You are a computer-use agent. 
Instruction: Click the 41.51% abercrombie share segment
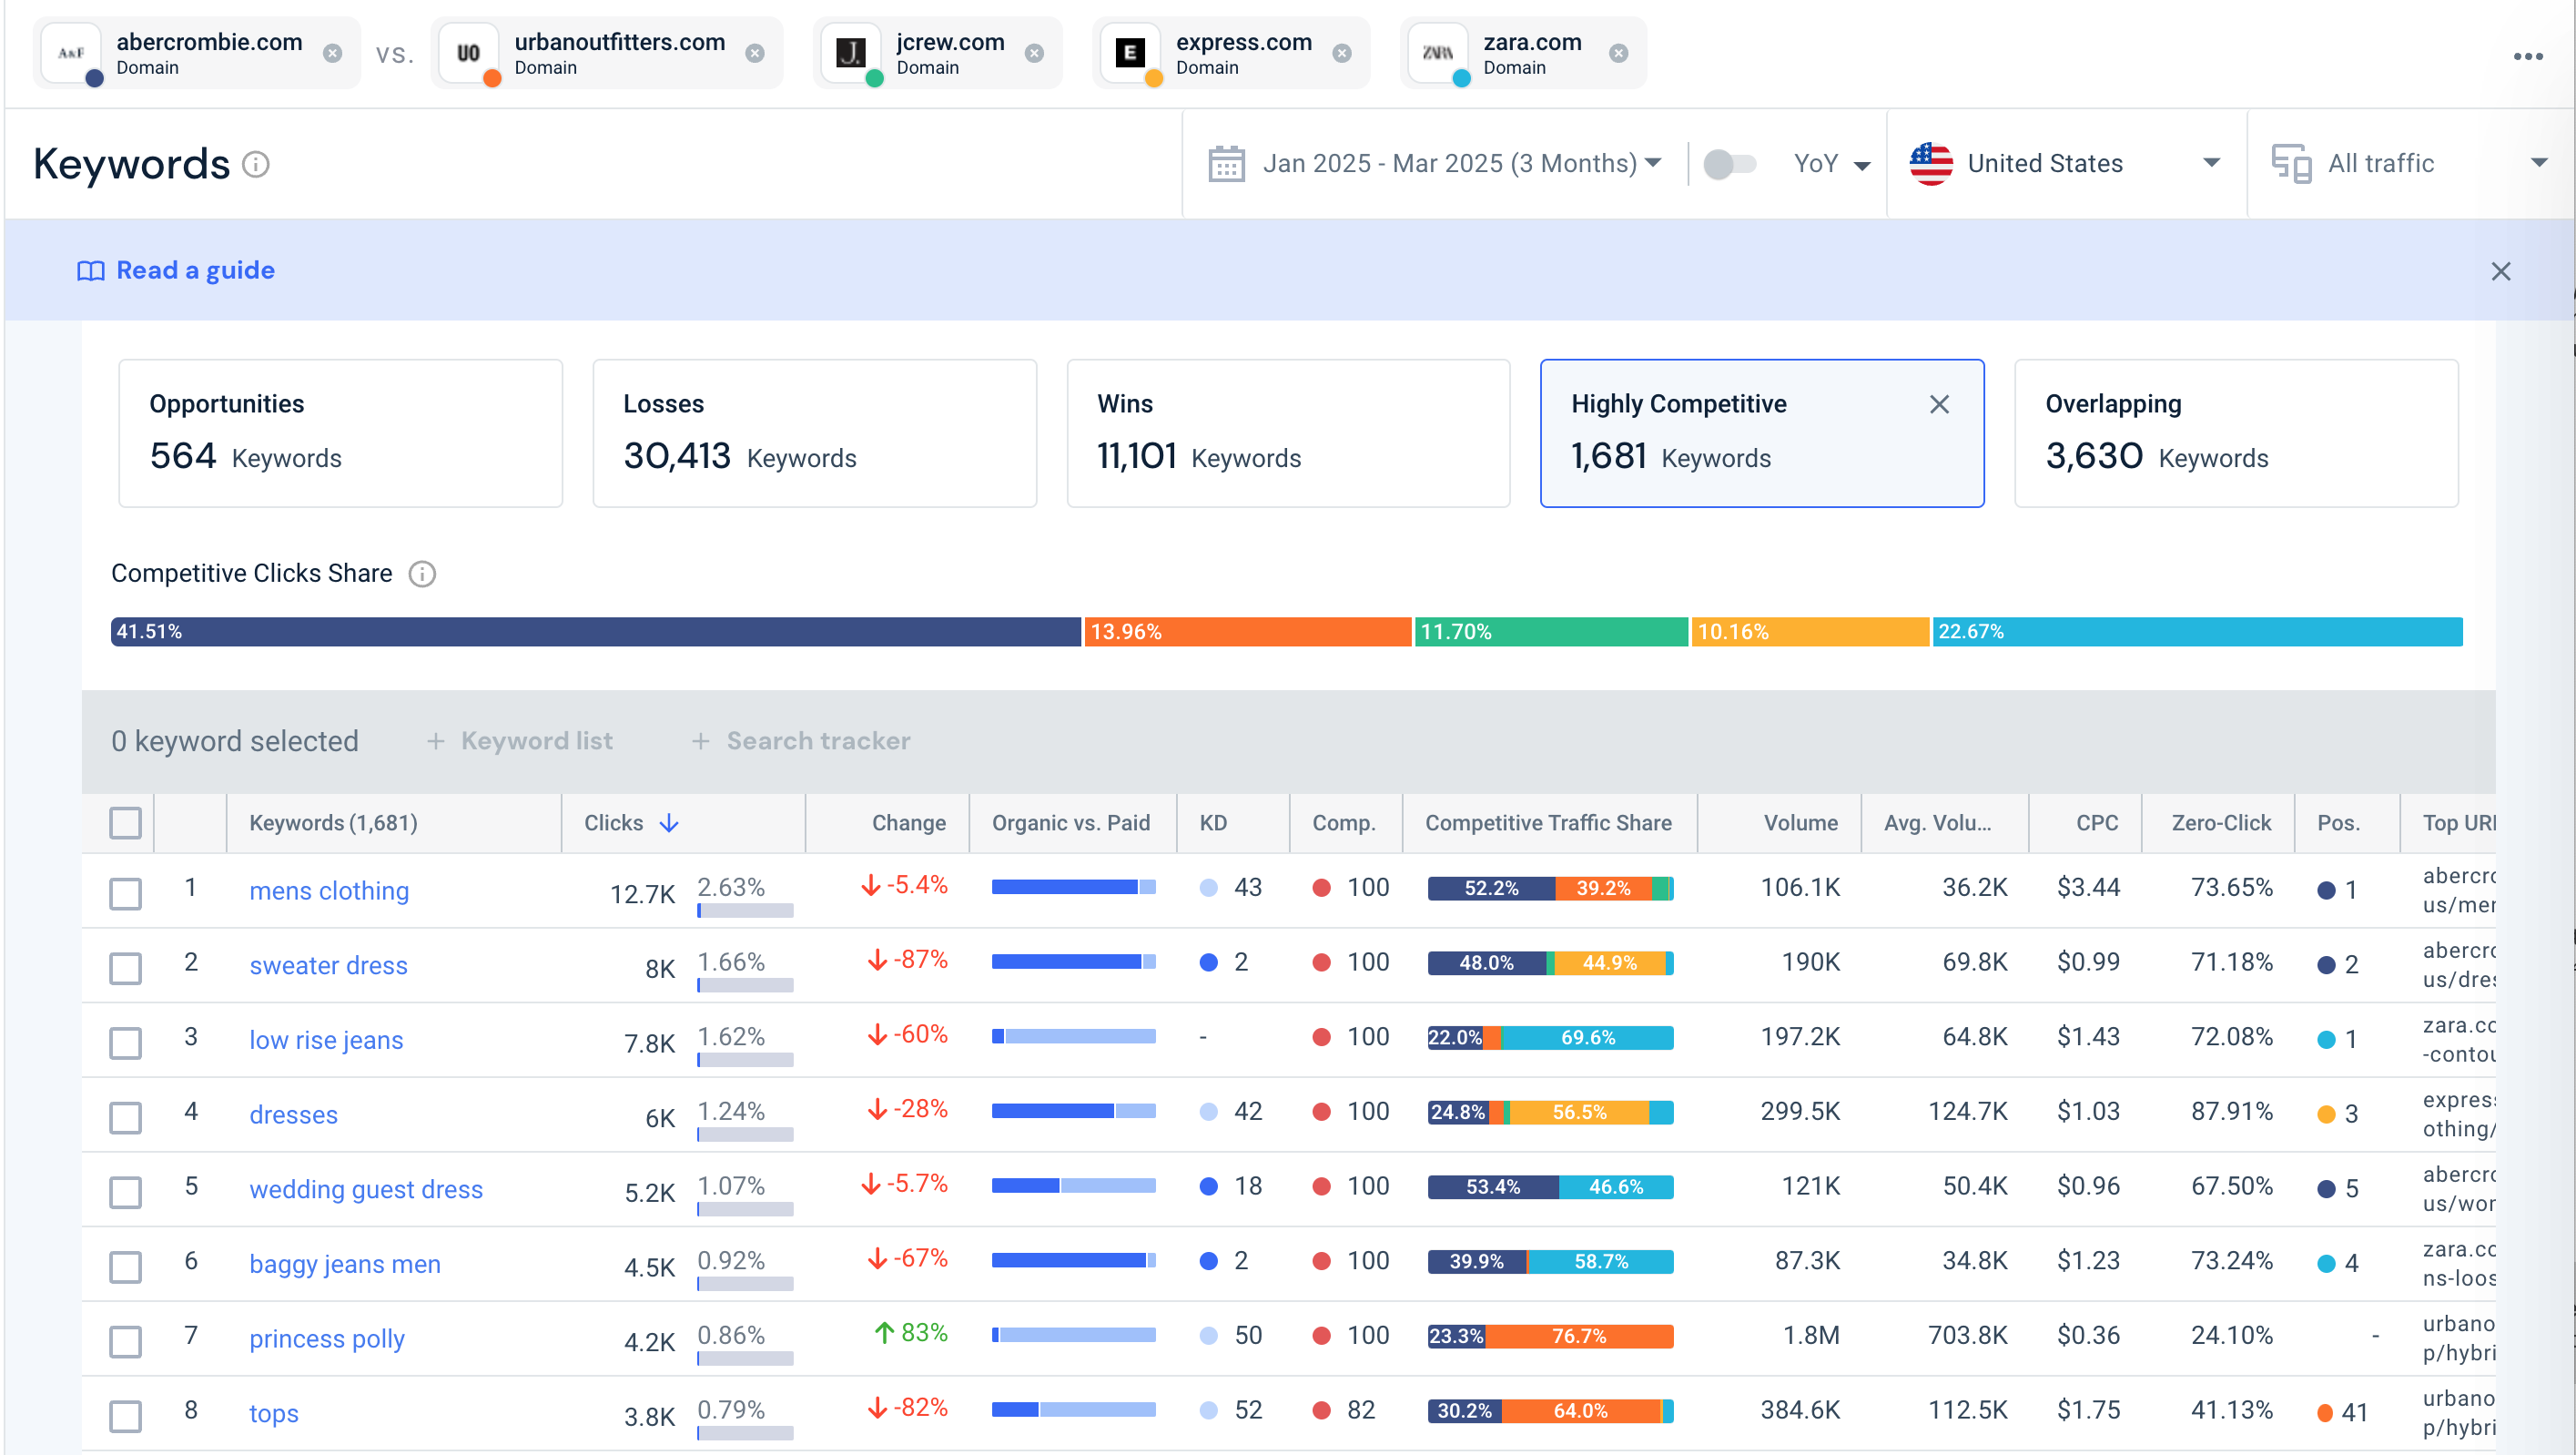[x=596, y=632]
